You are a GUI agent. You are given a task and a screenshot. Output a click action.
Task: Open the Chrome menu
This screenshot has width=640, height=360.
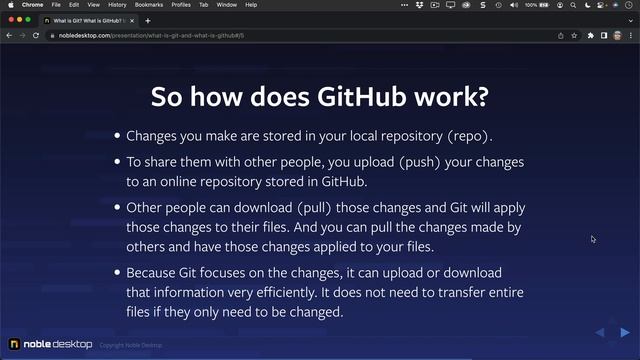pyautogui.click(x=32, y=5)
